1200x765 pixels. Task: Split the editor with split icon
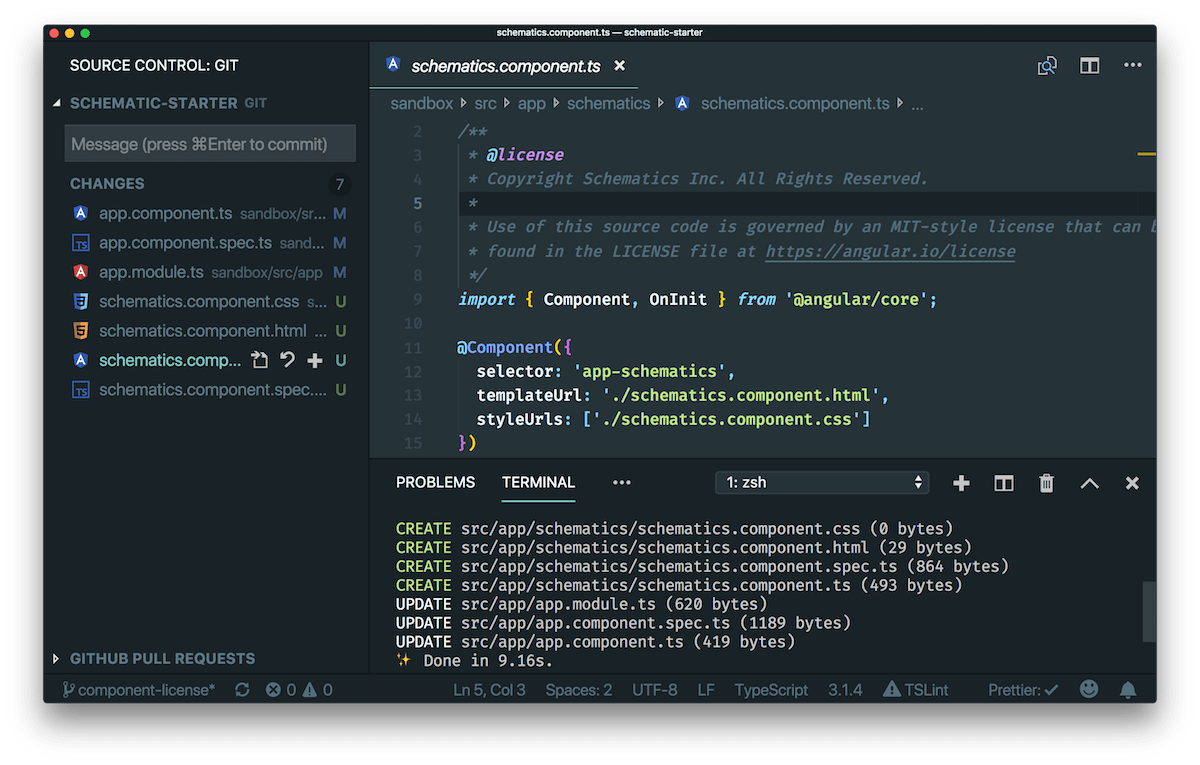coord(1090,66)
